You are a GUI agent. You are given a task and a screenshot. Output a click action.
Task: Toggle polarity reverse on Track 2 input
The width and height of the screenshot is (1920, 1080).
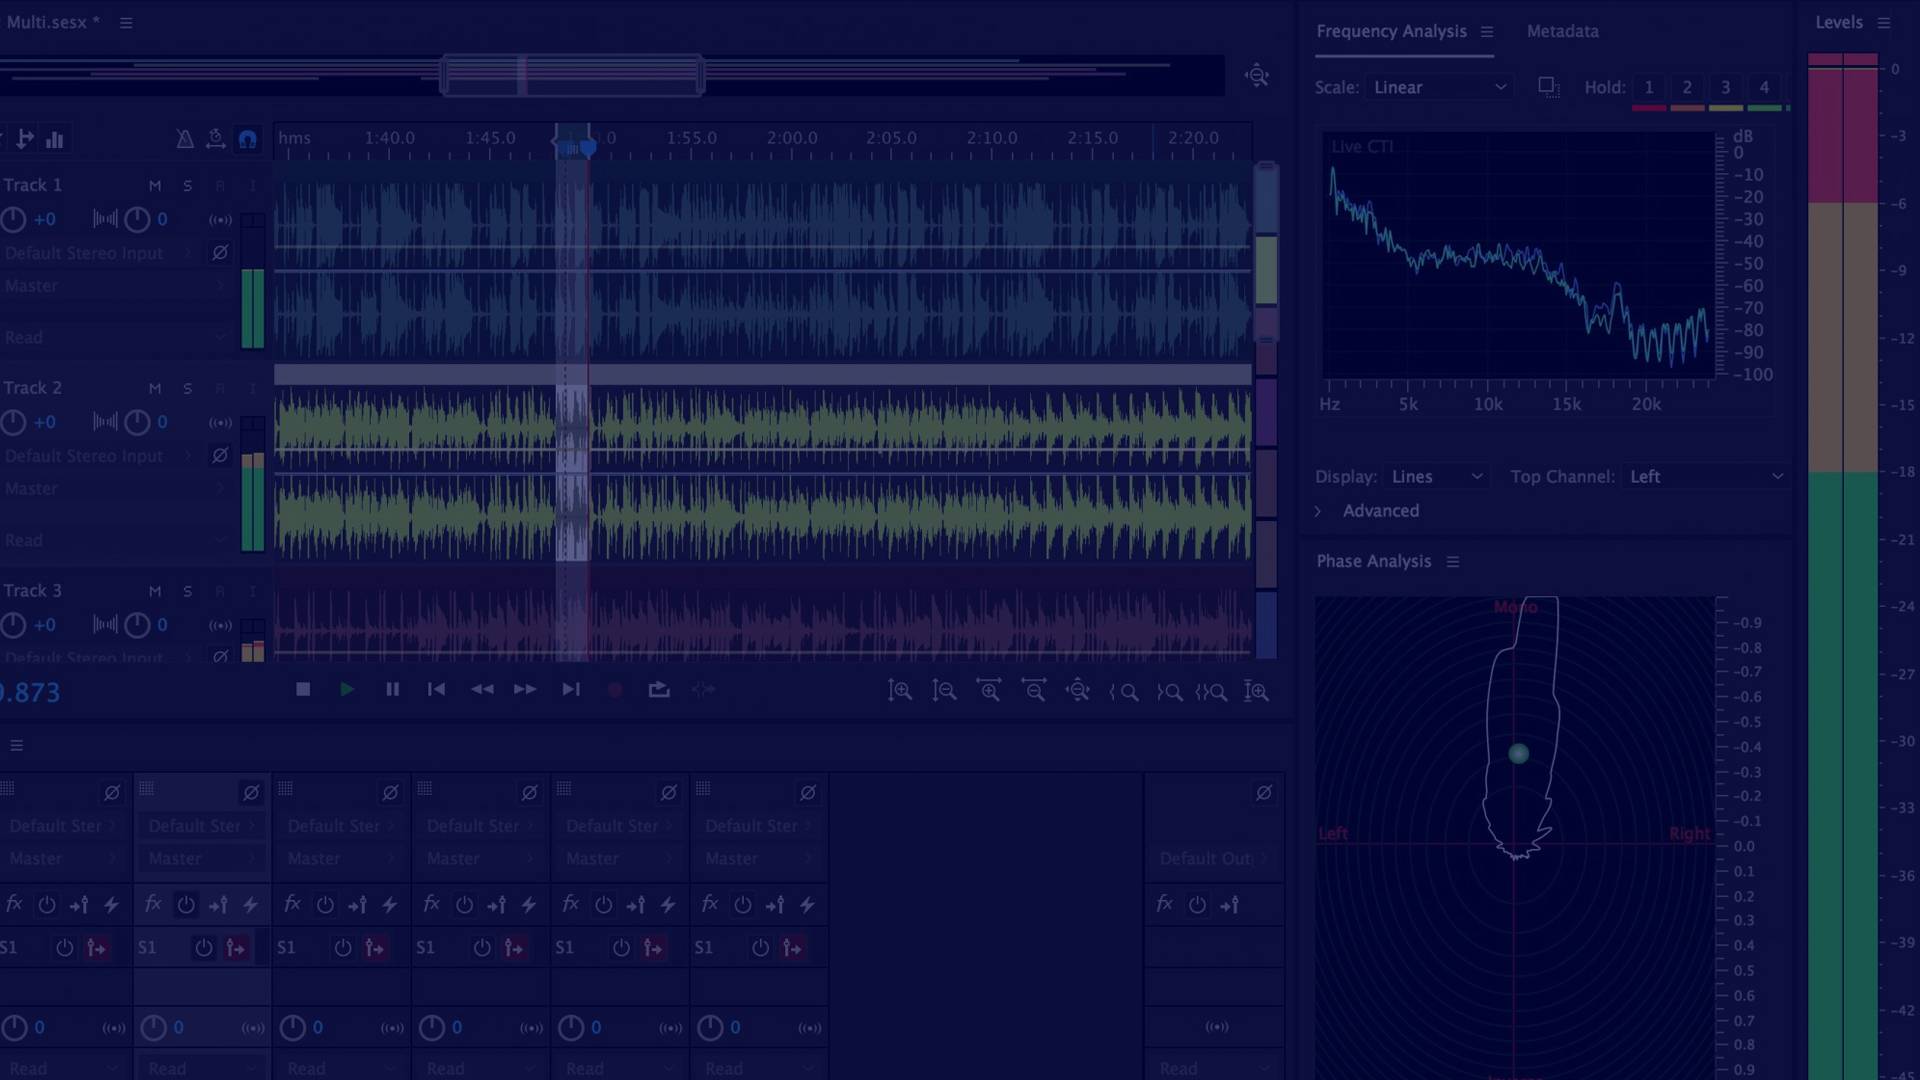[x=220, y=456]
